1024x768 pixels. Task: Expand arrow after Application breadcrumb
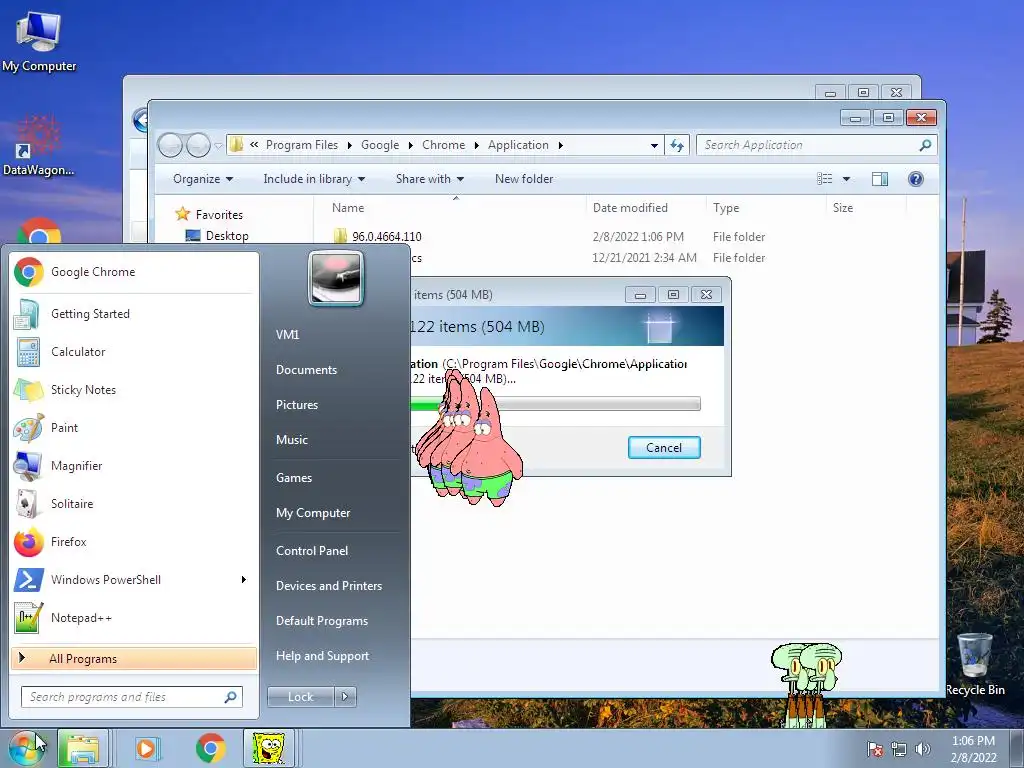[x=560, y=145]
